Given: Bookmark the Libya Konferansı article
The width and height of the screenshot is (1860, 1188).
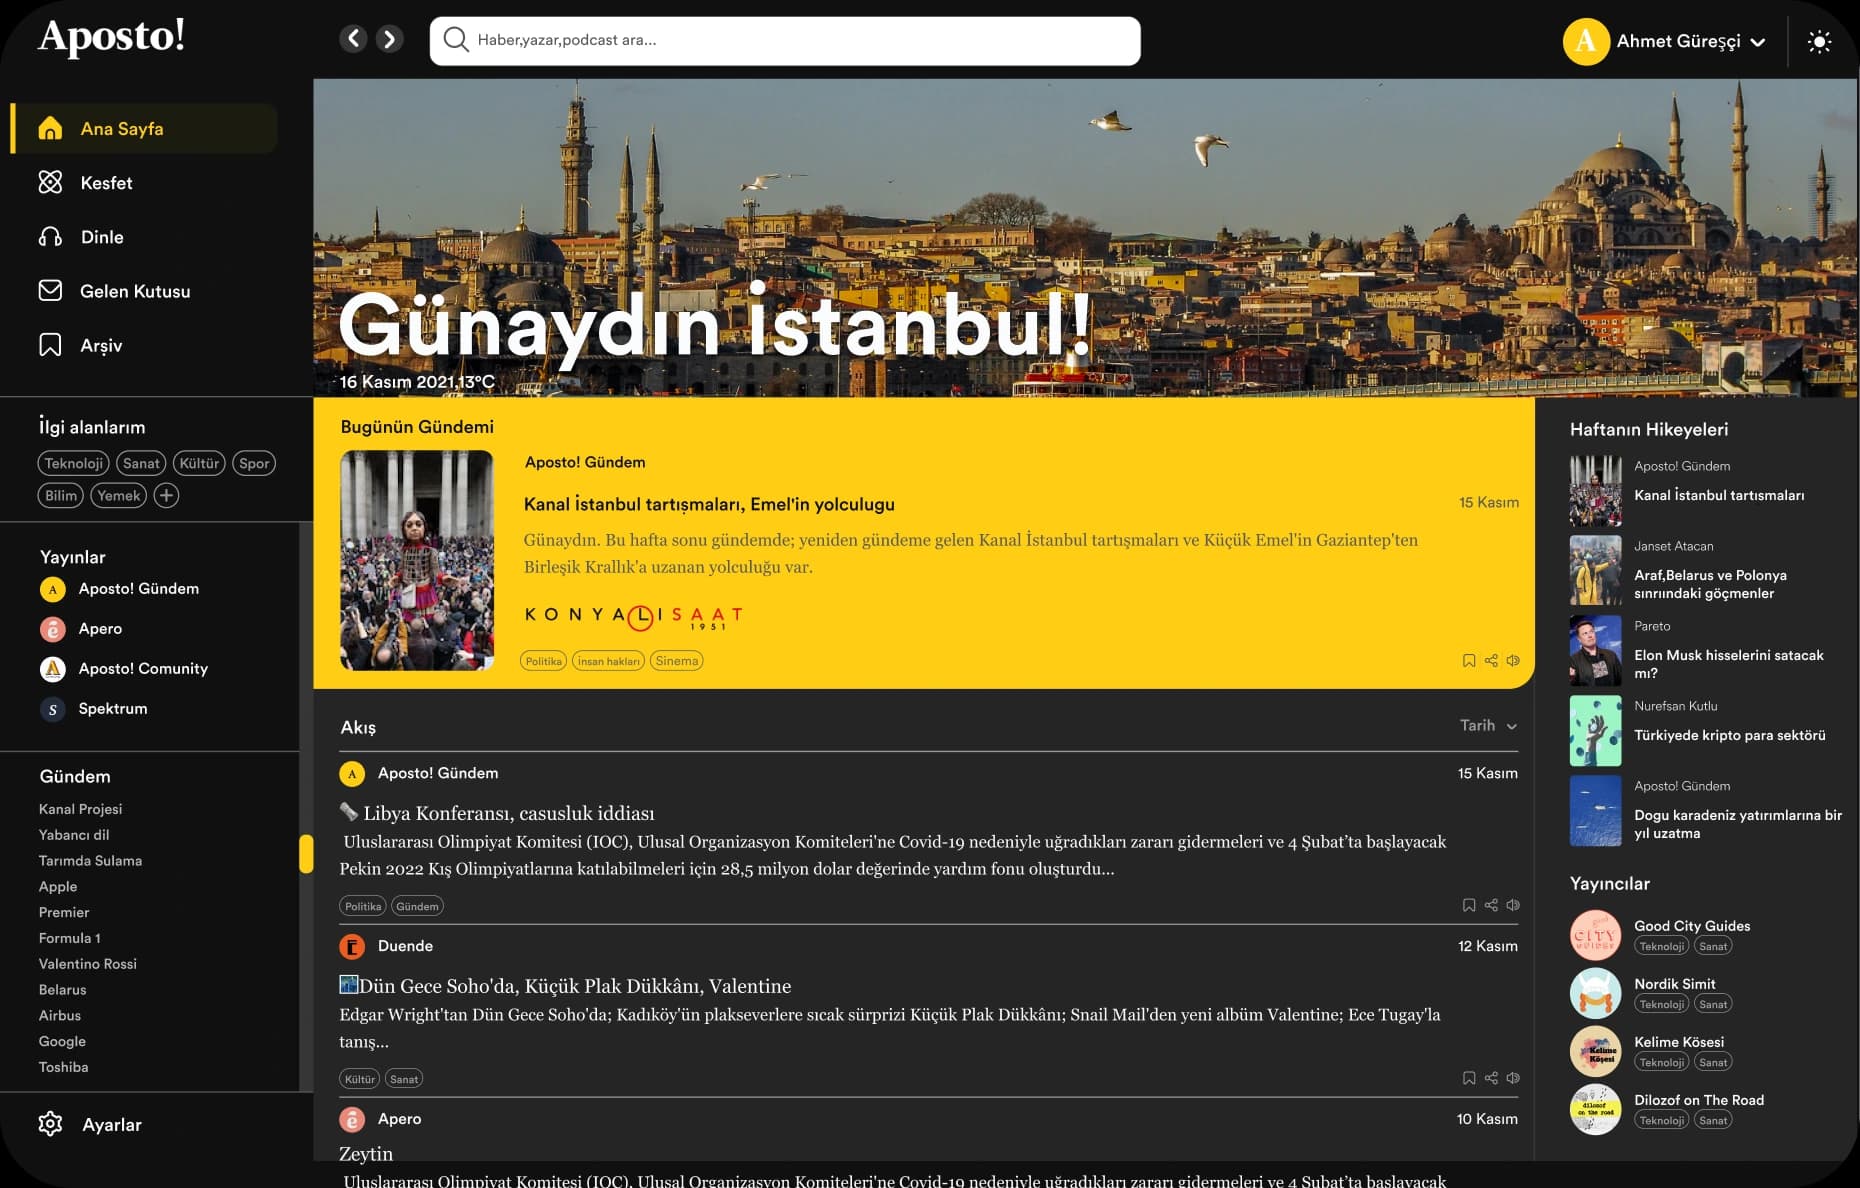Looking at the screenshot, I should pyautogui.click(x=1469, y=905).
